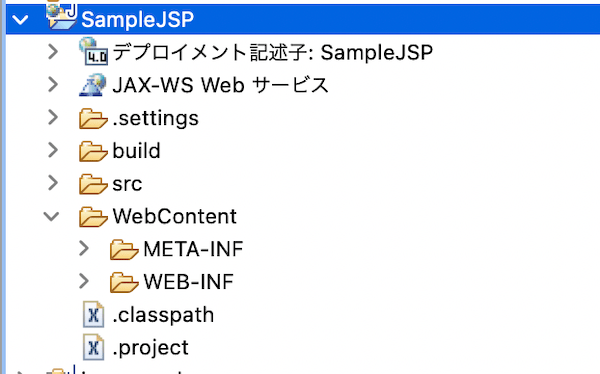Click the SampleJSP project icon

(62, 17)
